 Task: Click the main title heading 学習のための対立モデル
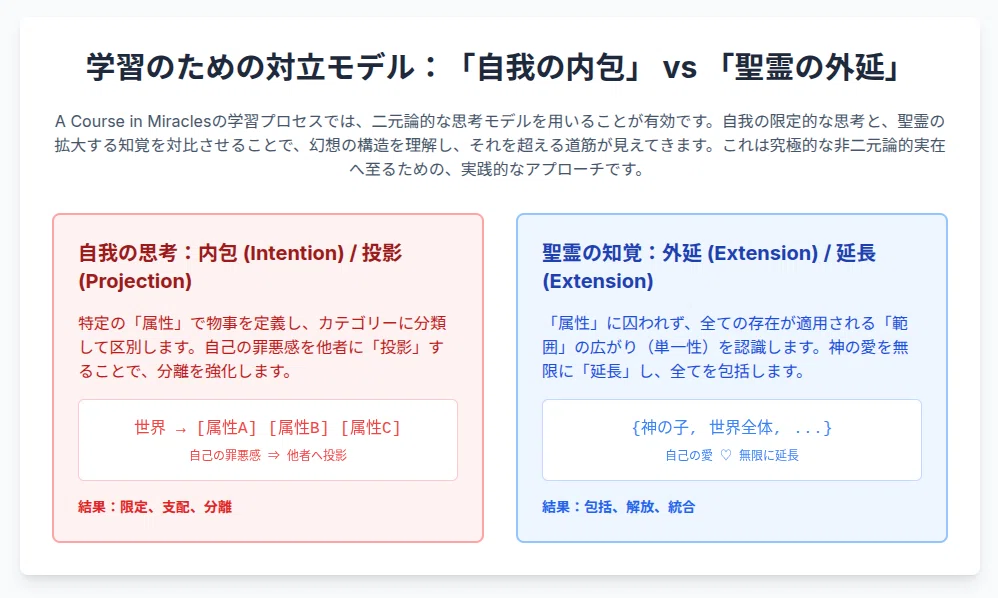(x=493, y=67)
